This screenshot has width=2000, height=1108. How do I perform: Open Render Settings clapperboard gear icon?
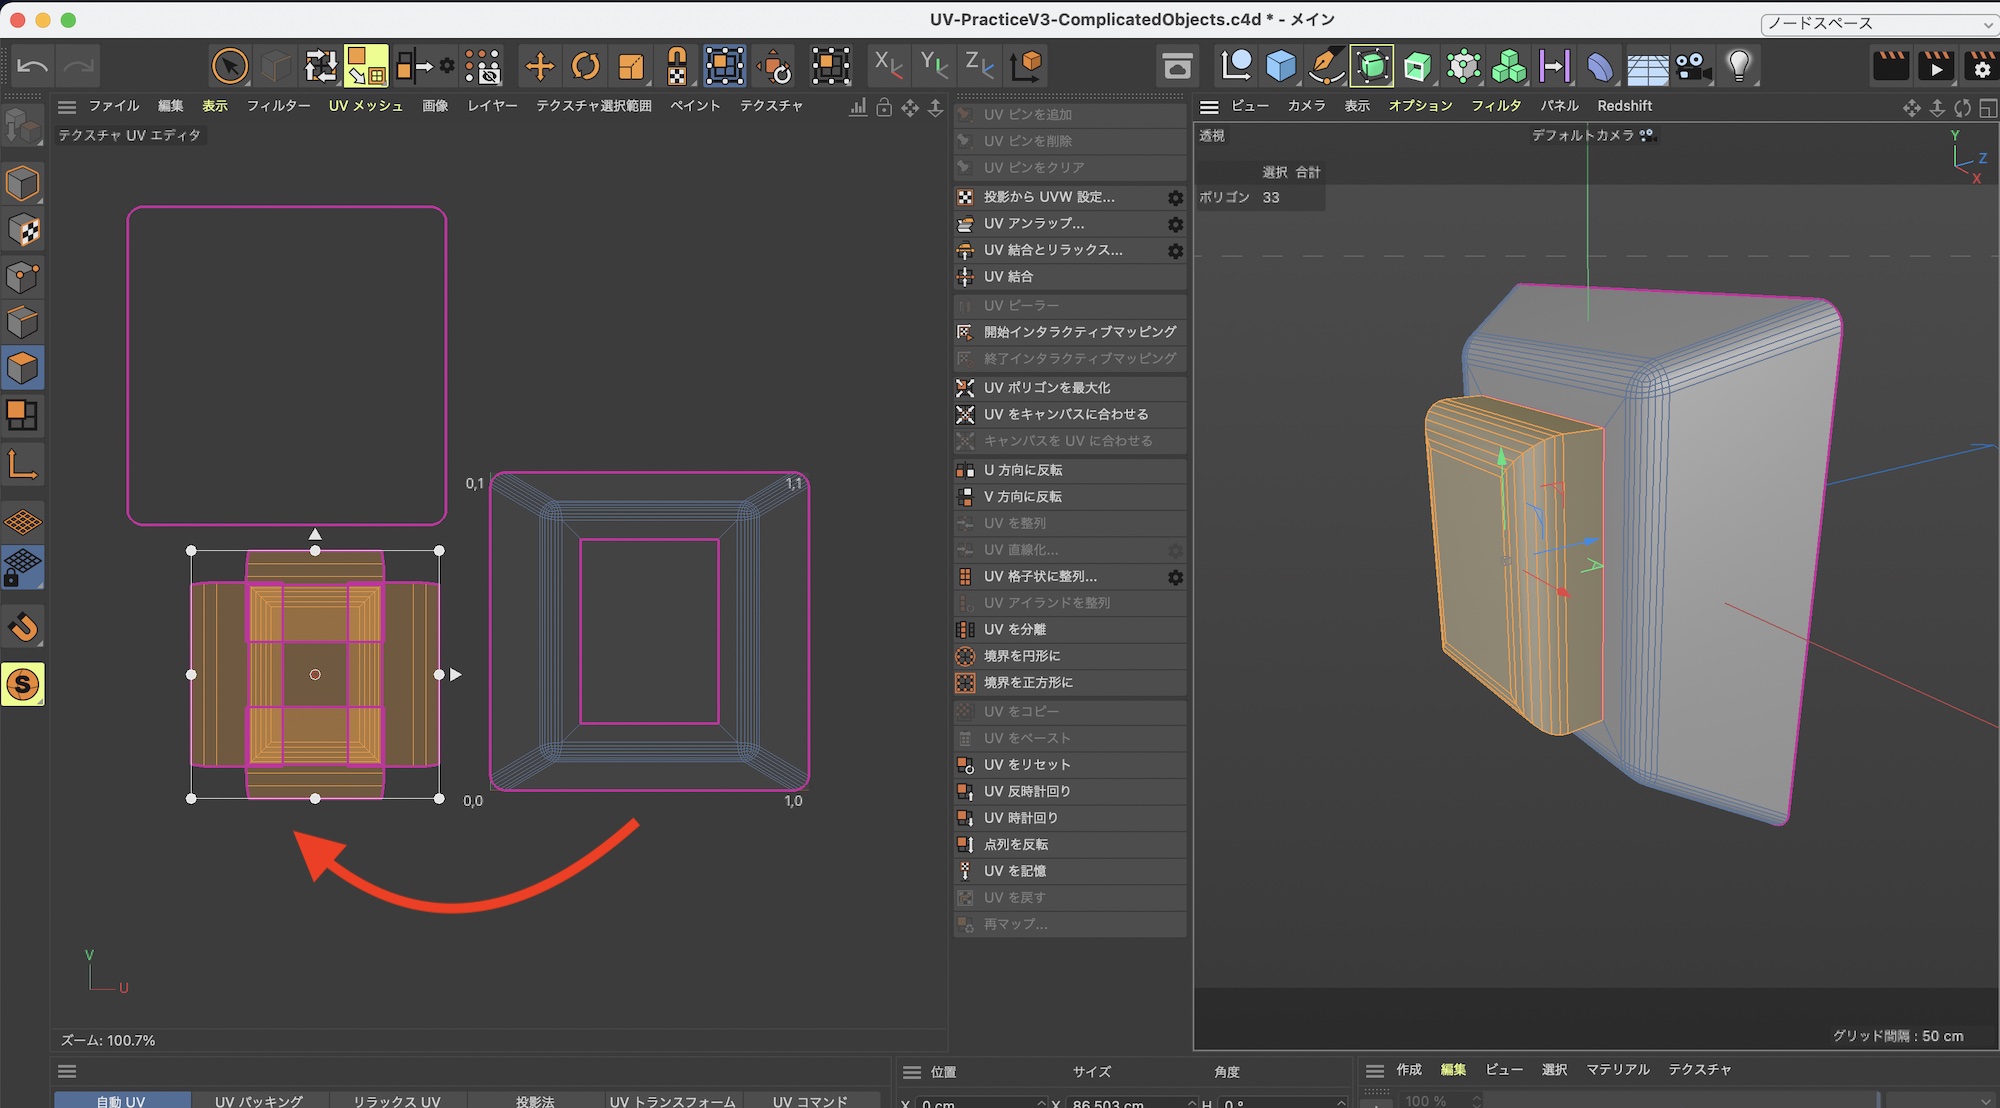(1981, 67)
